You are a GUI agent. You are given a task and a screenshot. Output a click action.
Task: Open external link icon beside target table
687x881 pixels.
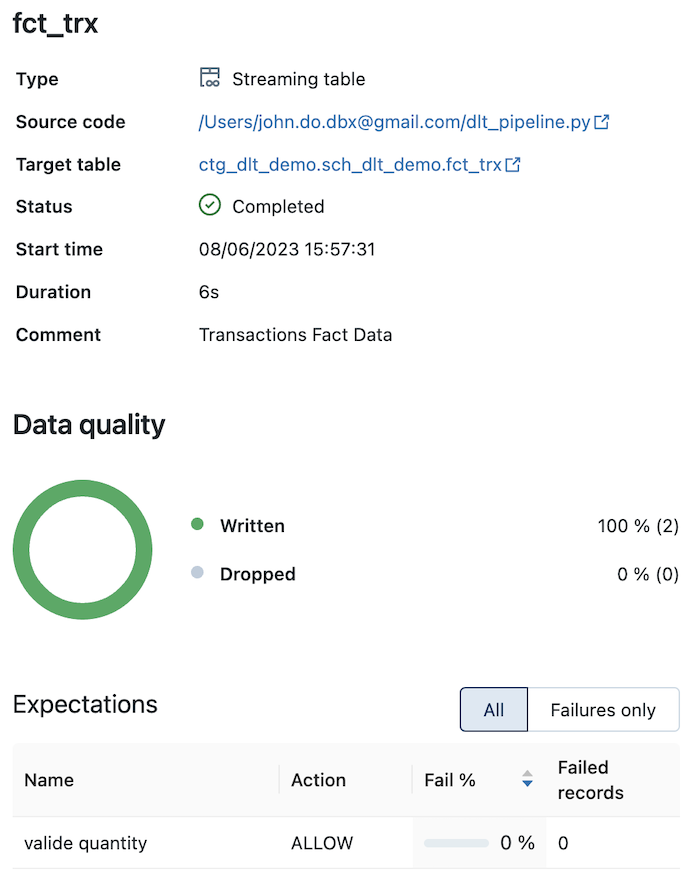(x=513, y=165)
